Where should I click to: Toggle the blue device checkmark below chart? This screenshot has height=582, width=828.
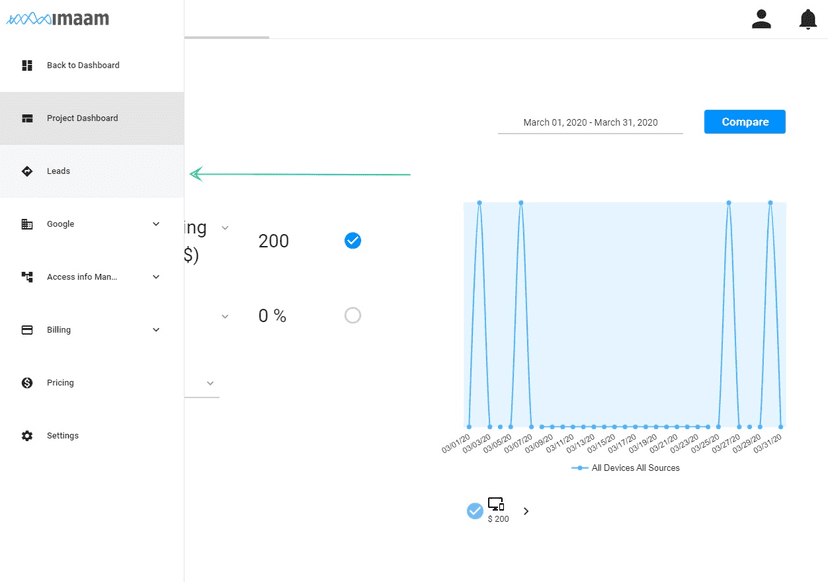point(475,511)
